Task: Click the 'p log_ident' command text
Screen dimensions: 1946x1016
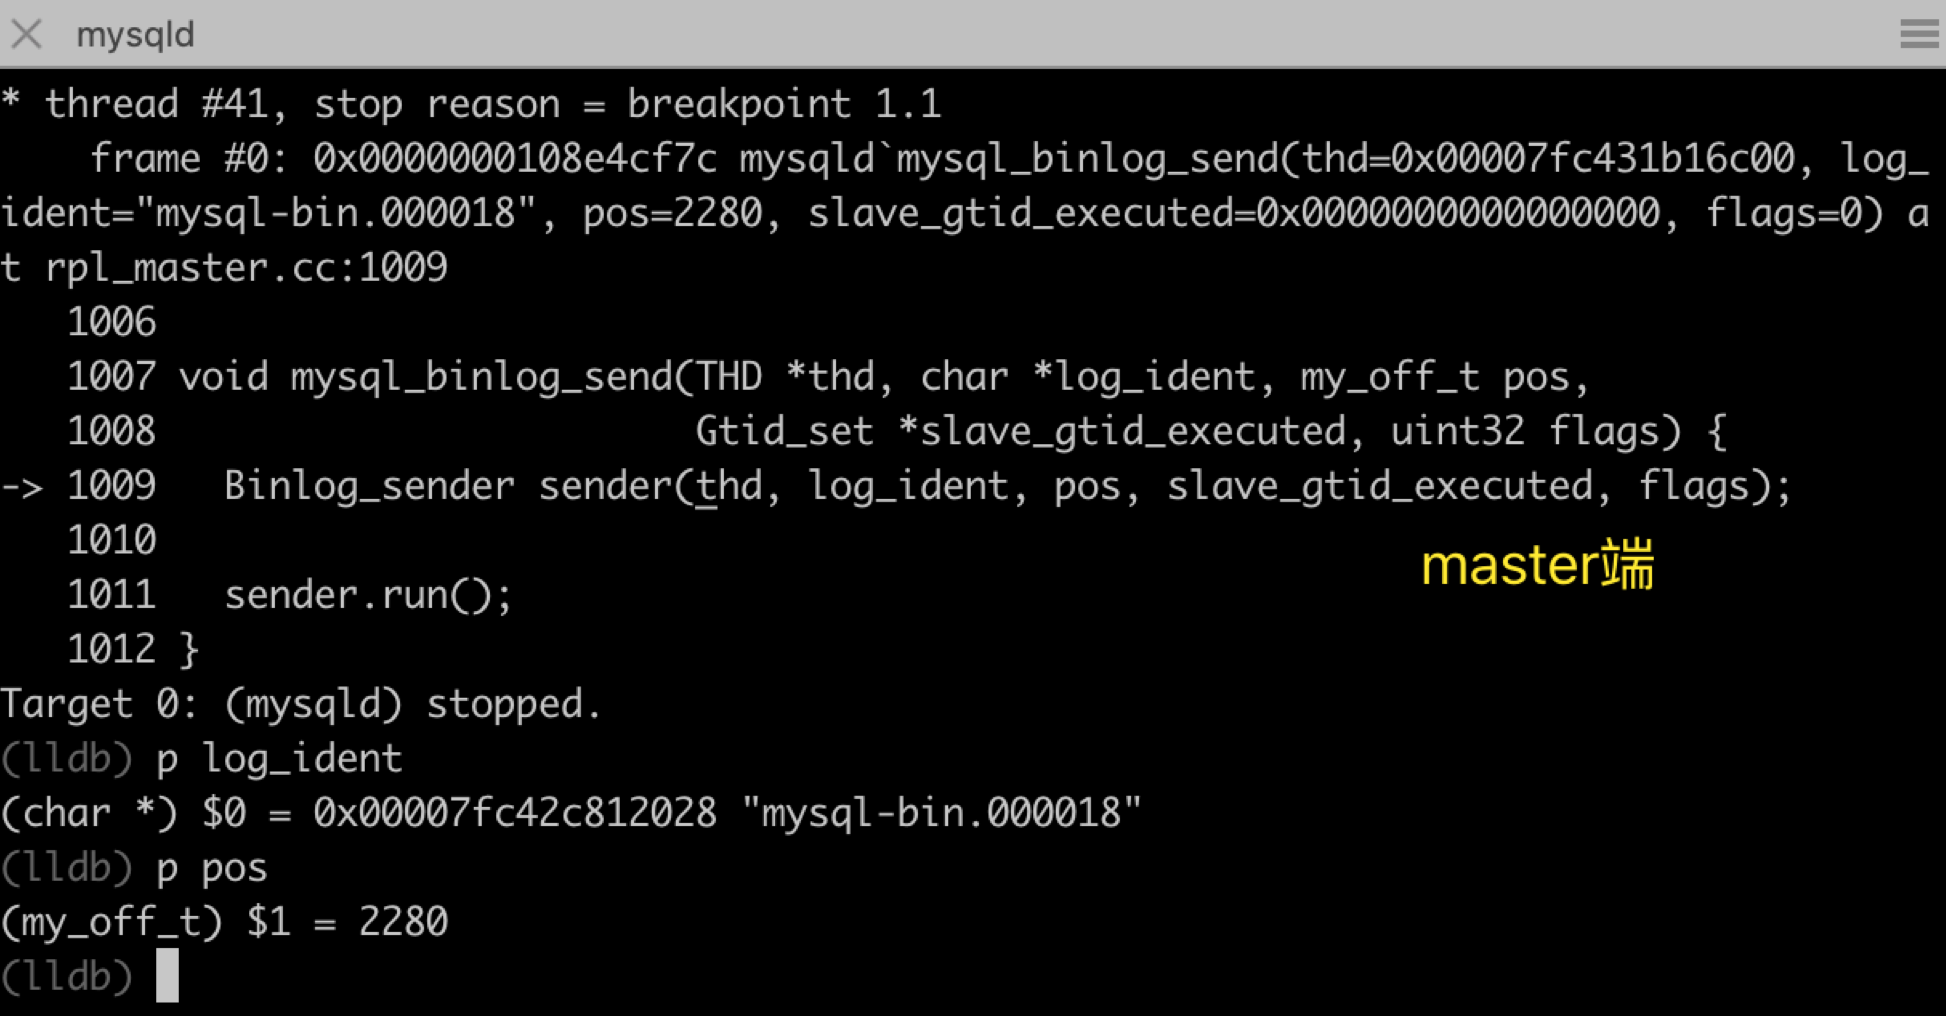Action: pyautogui.click(x=279, y=759)
